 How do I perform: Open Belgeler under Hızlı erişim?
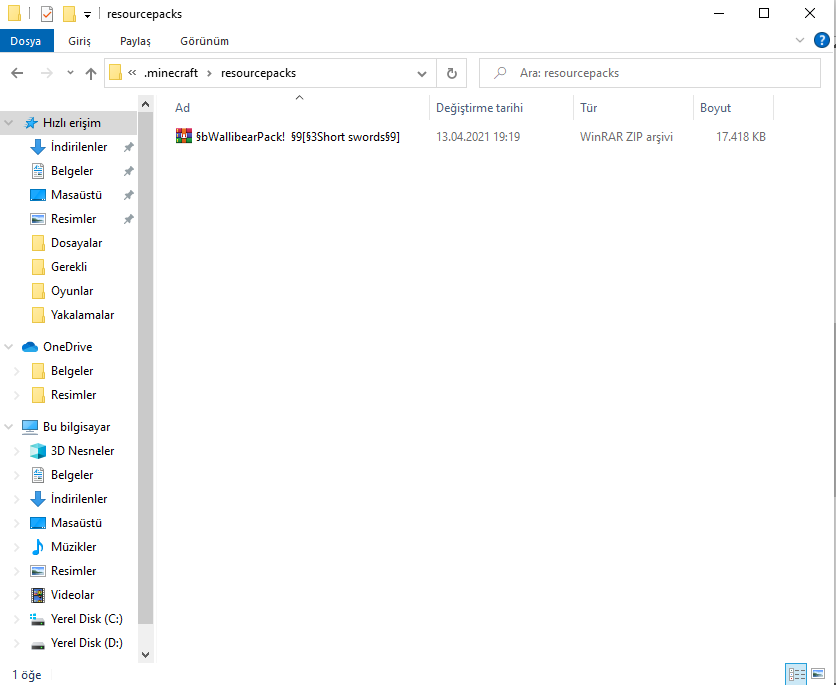coord(72,171)
